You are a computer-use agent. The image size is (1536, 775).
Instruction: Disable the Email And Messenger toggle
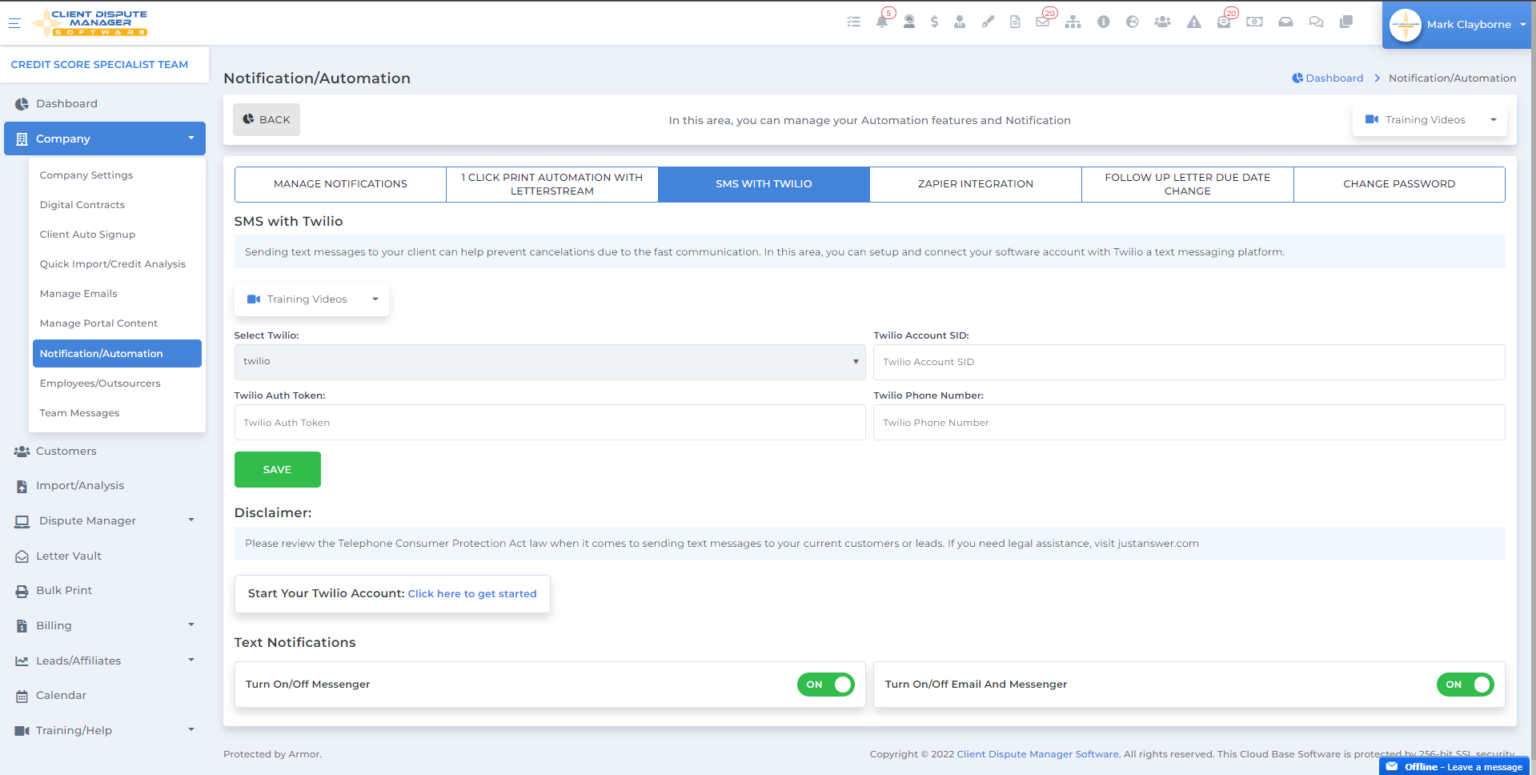point(1465,684)
